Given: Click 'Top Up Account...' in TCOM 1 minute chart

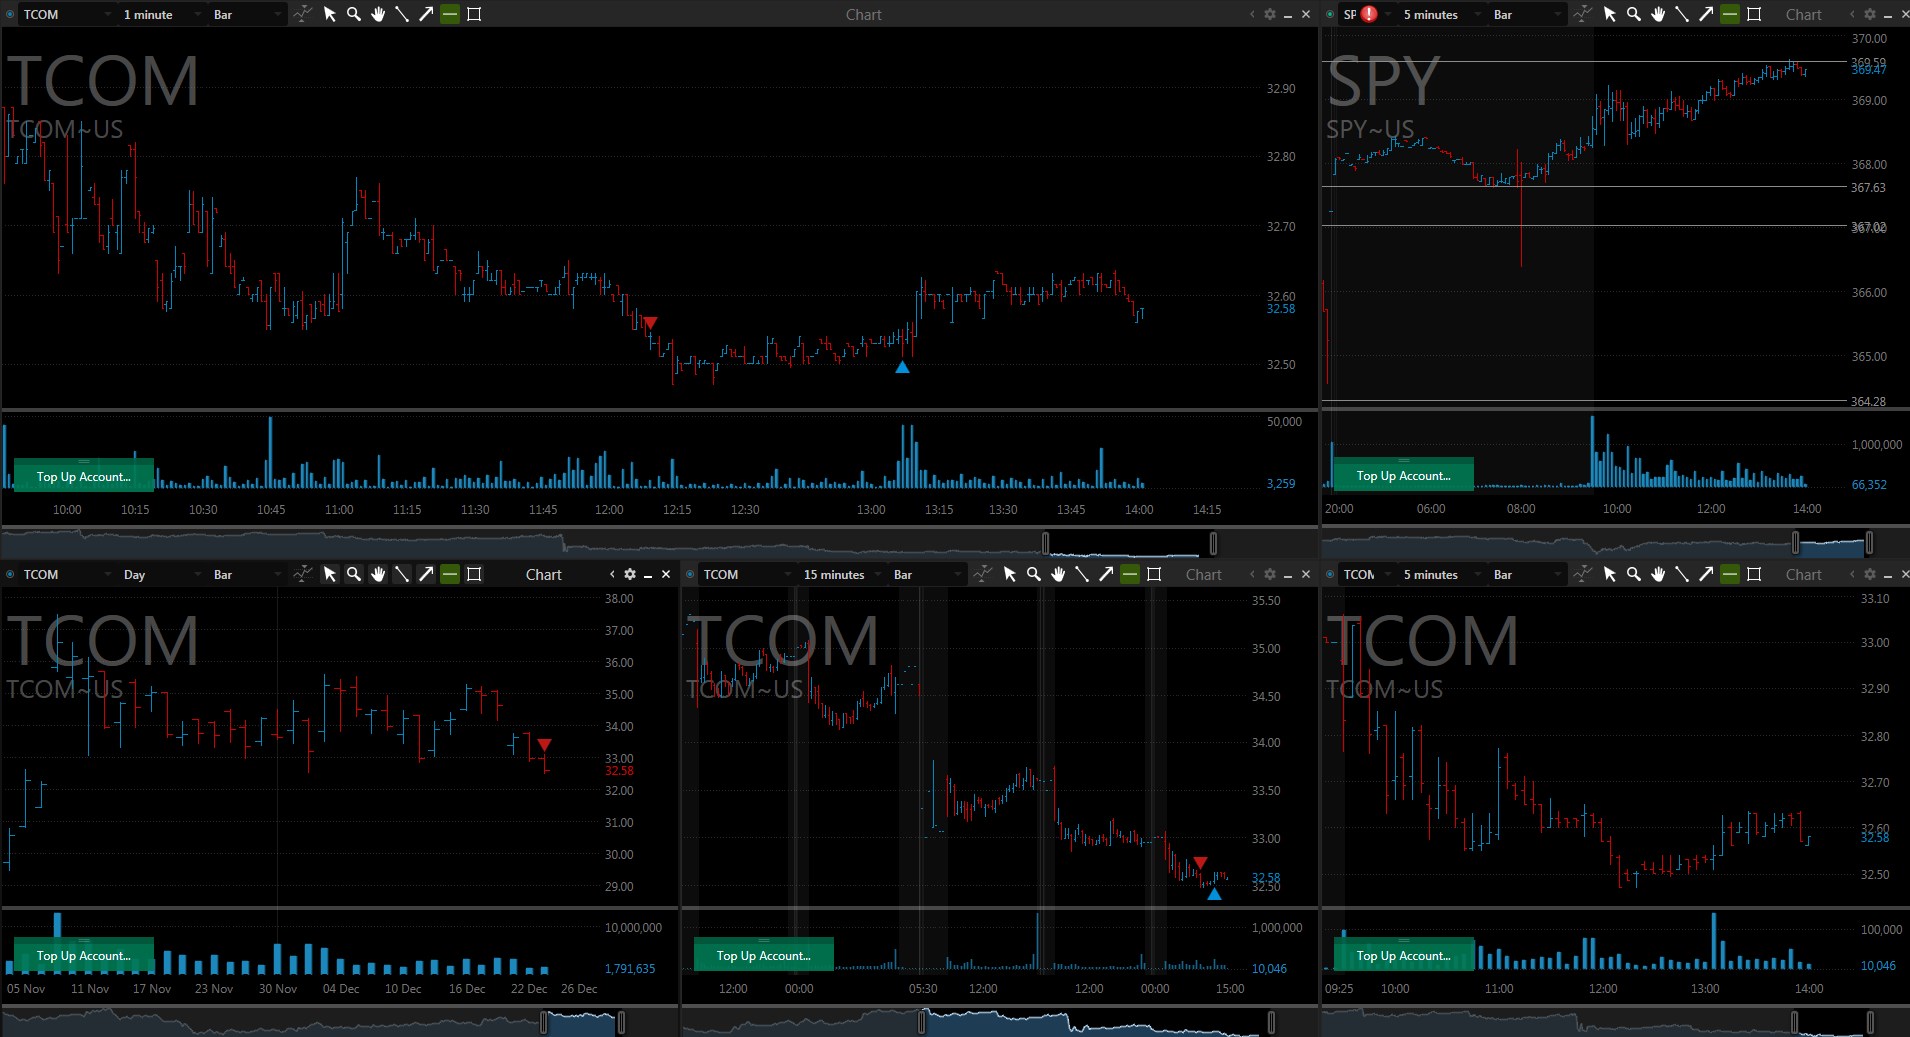Looking at the screenshot, I should [x=84, y=476].
